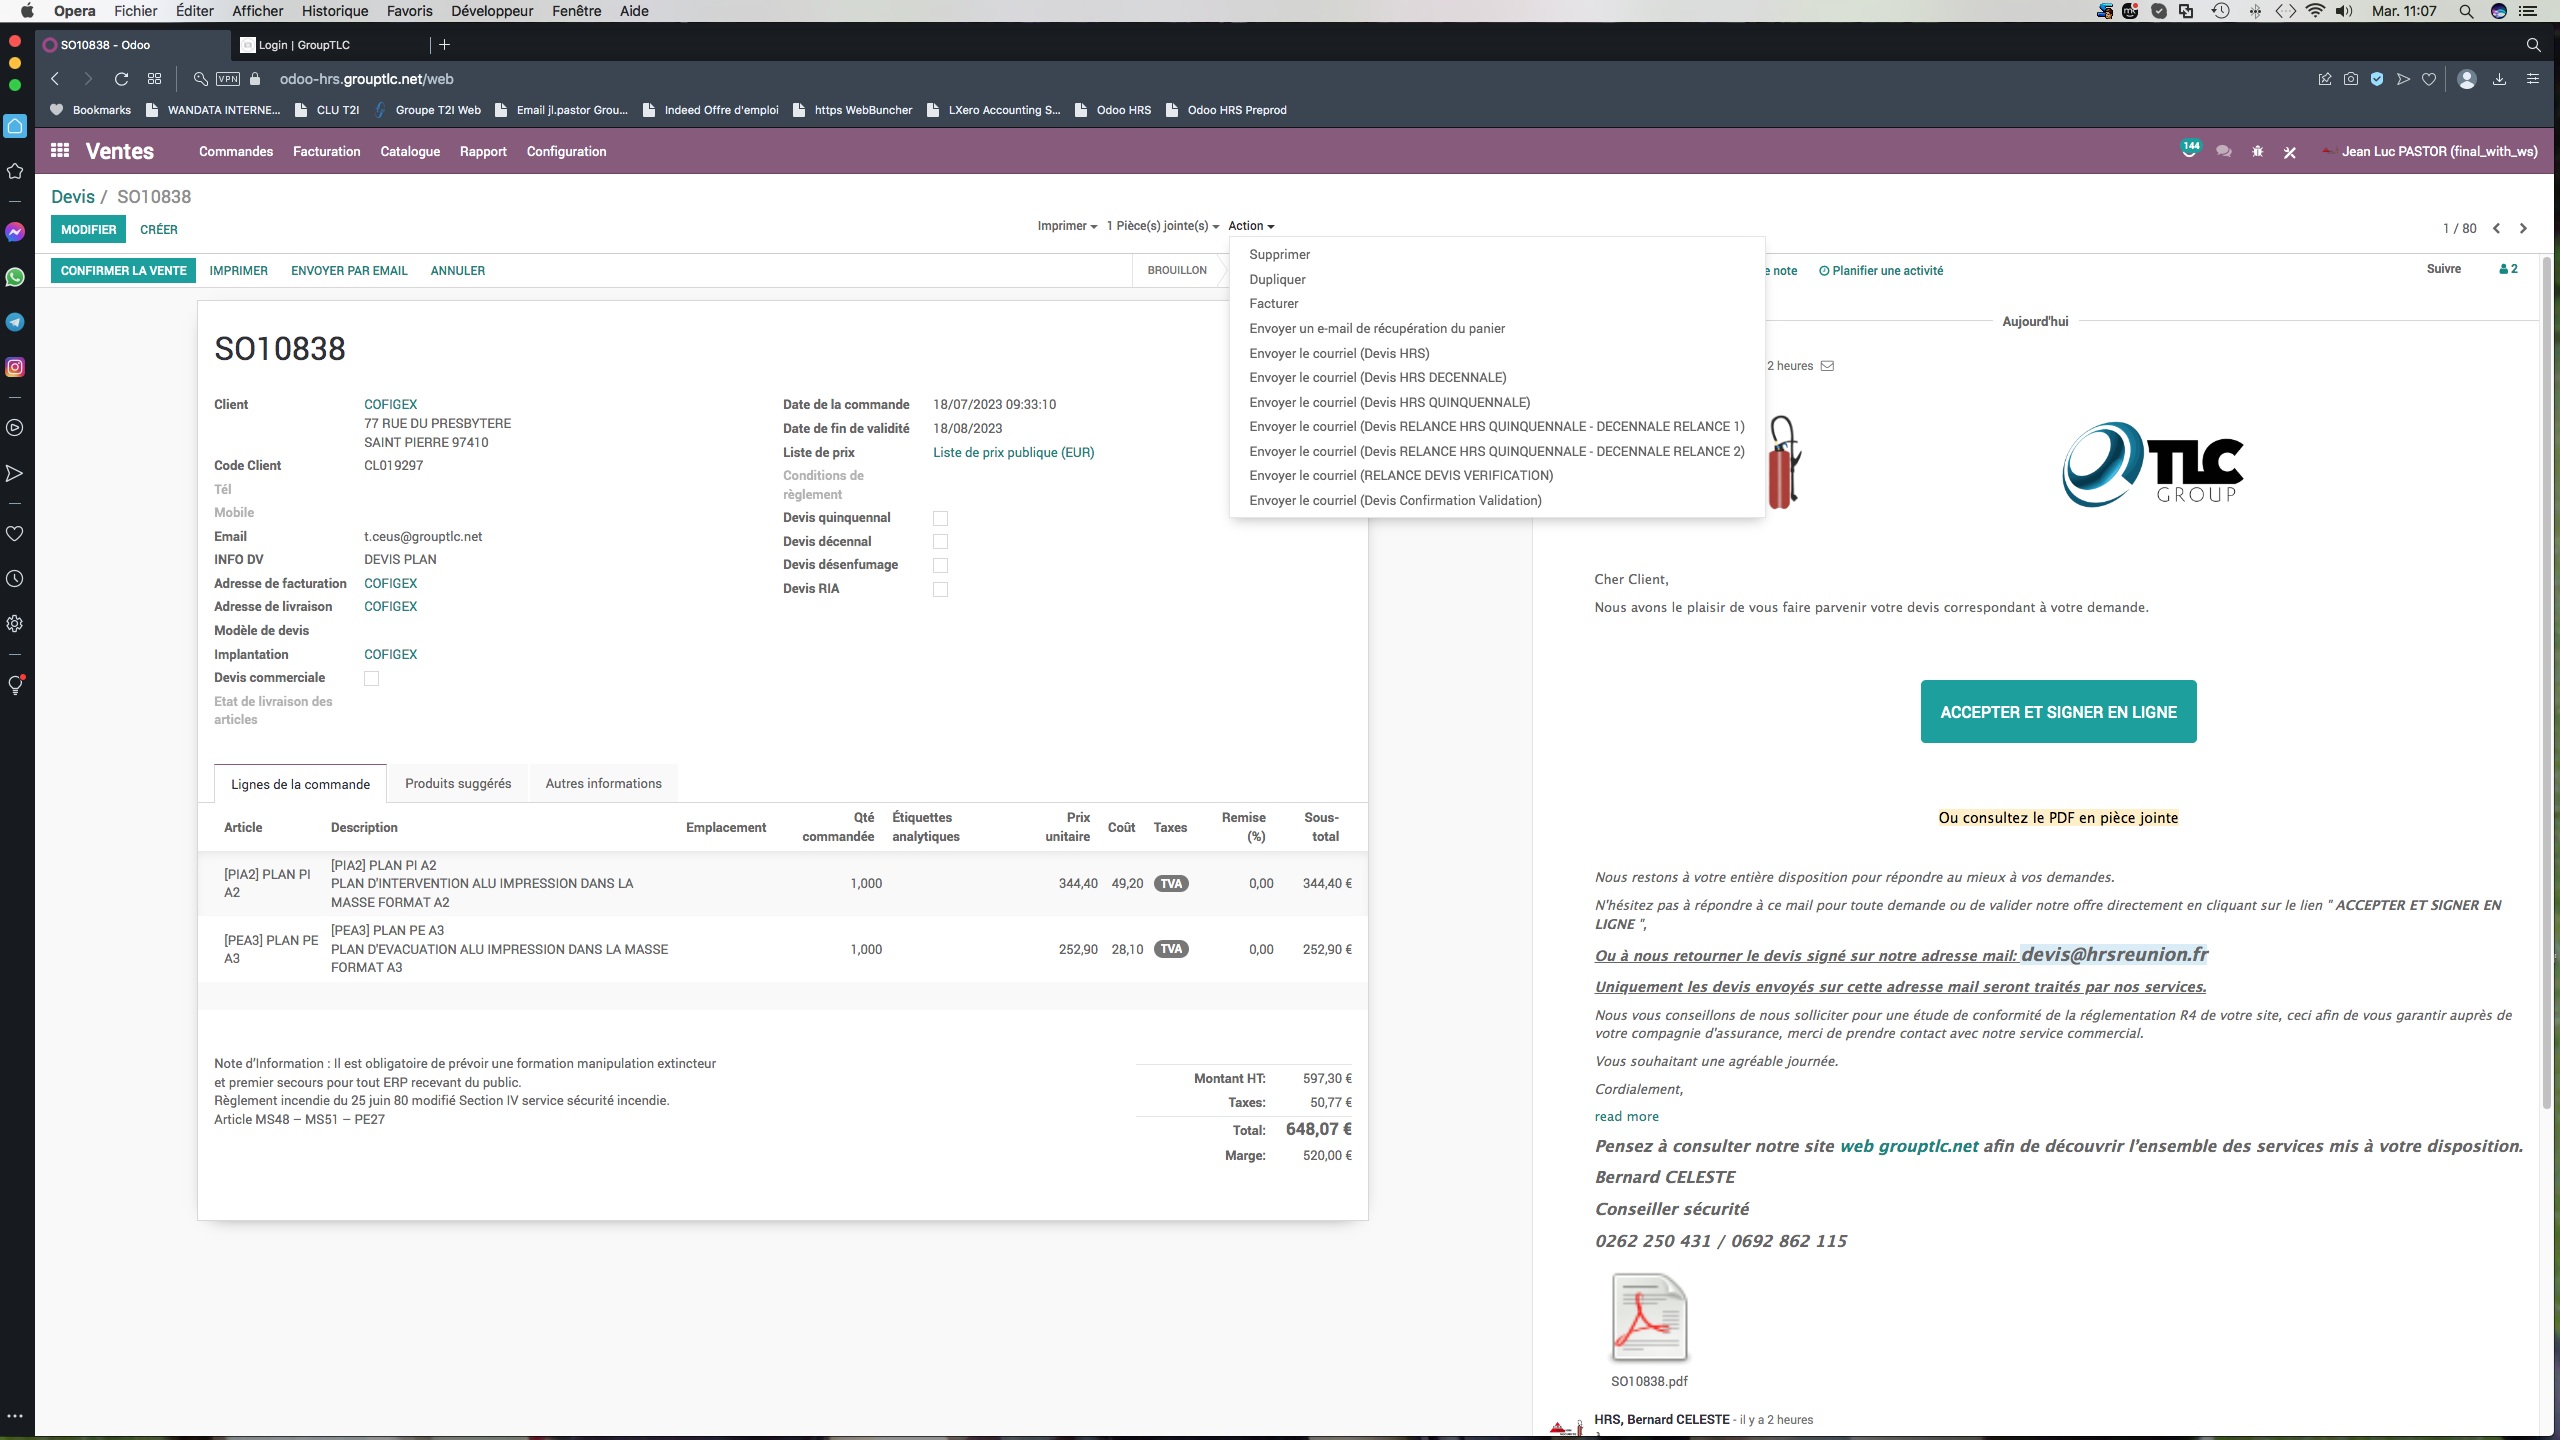Collapse the Action dropdown
The height and width of the screenshot is (1440, 2560).
[1251, 226]
